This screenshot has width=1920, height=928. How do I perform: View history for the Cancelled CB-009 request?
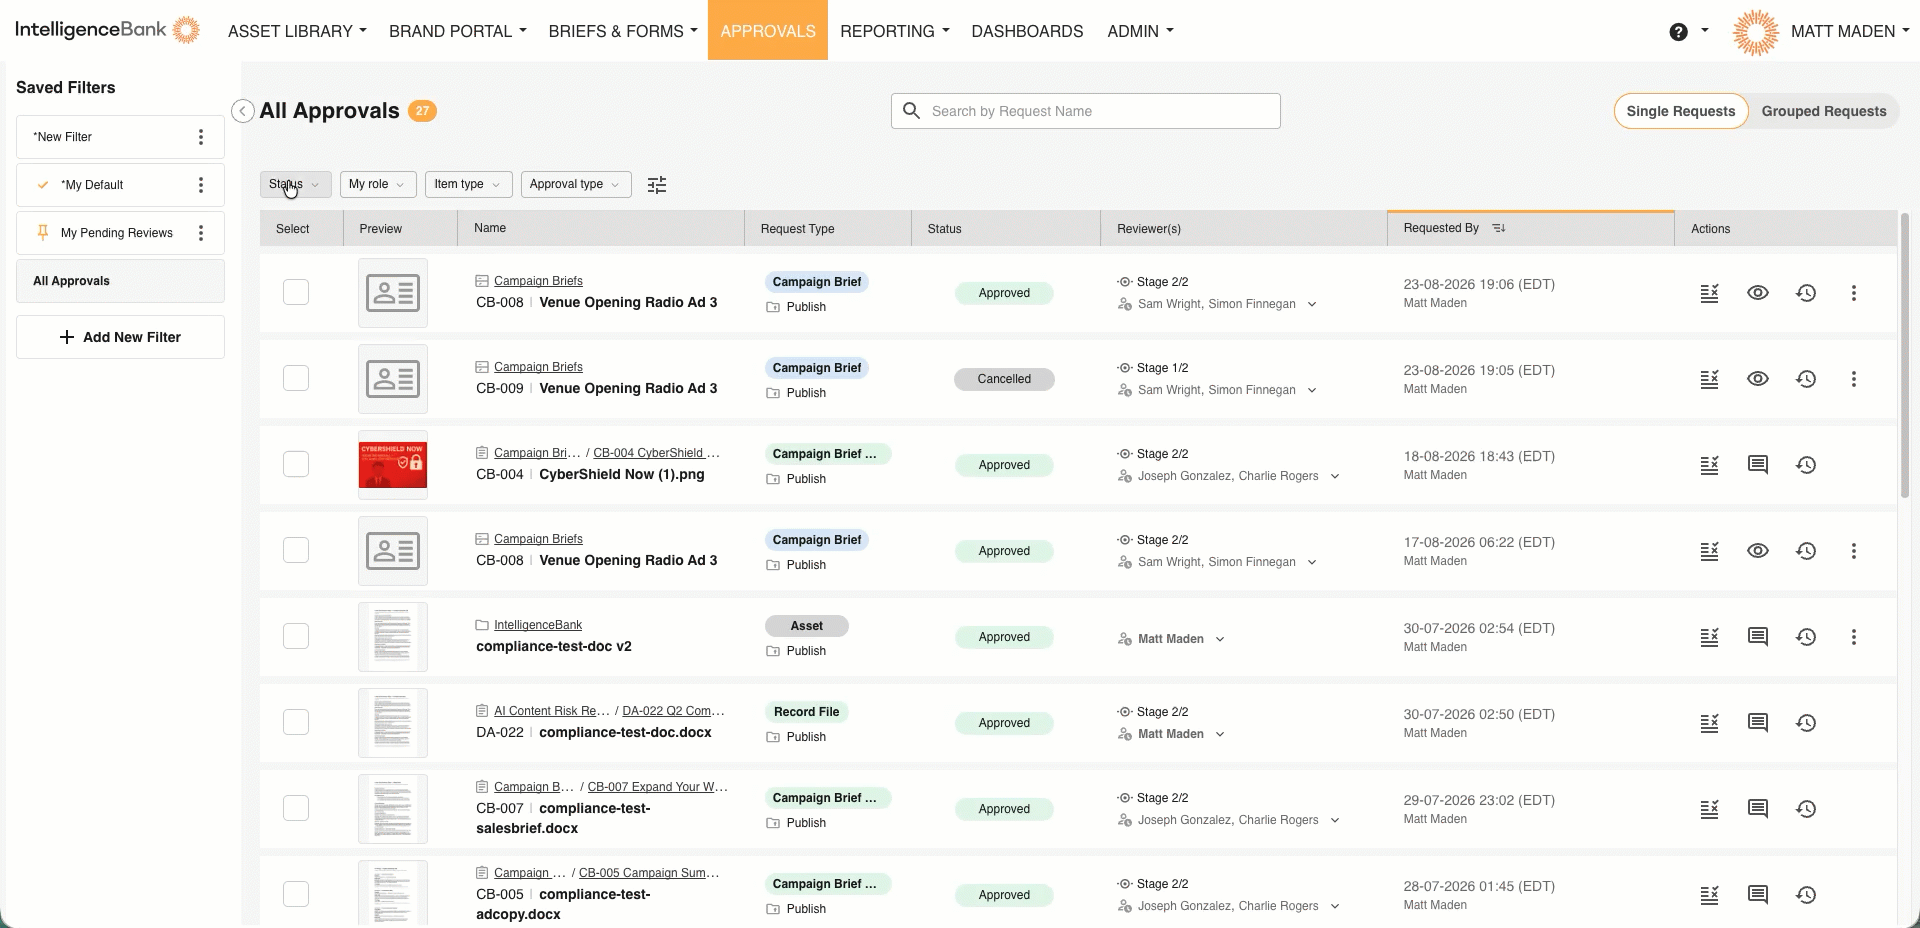point(1806,379)
